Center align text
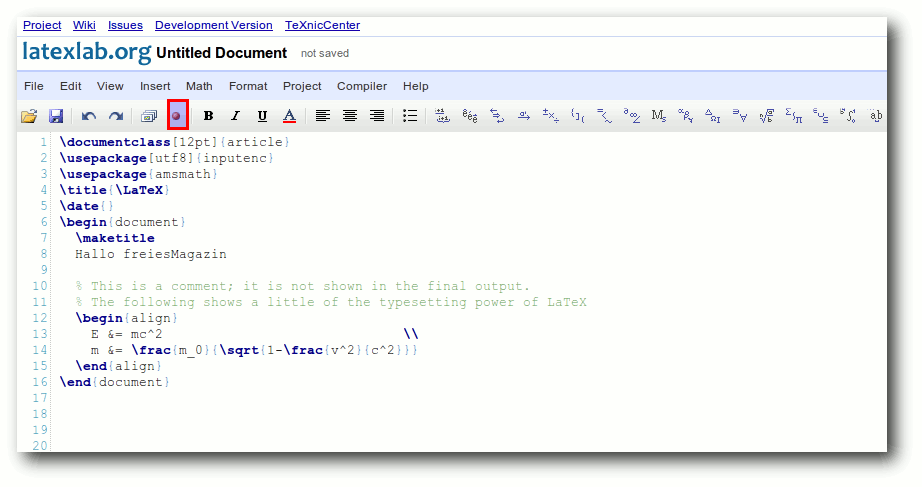922x487 pixels. coord(350,116)
